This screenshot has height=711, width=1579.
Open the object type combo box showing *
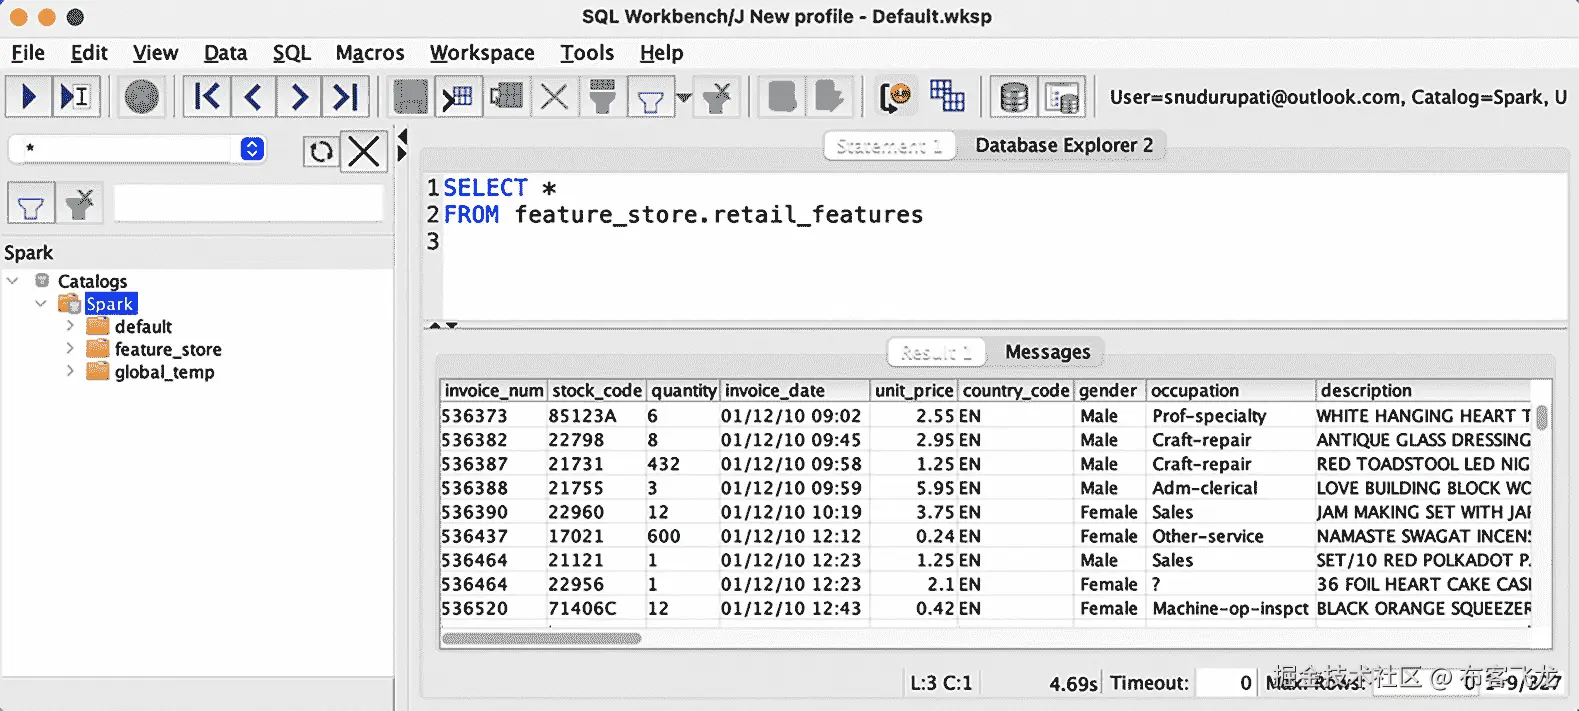[x=137, y=149]
